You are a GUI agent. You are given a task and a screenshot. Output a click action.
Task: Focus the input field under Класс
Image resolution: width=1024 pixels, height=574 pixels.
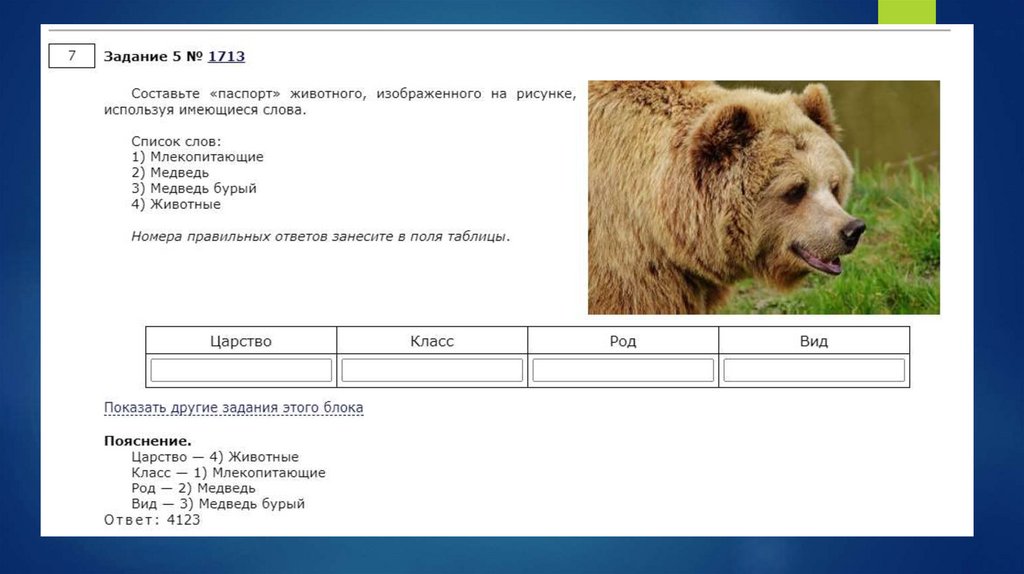point(432,370)
